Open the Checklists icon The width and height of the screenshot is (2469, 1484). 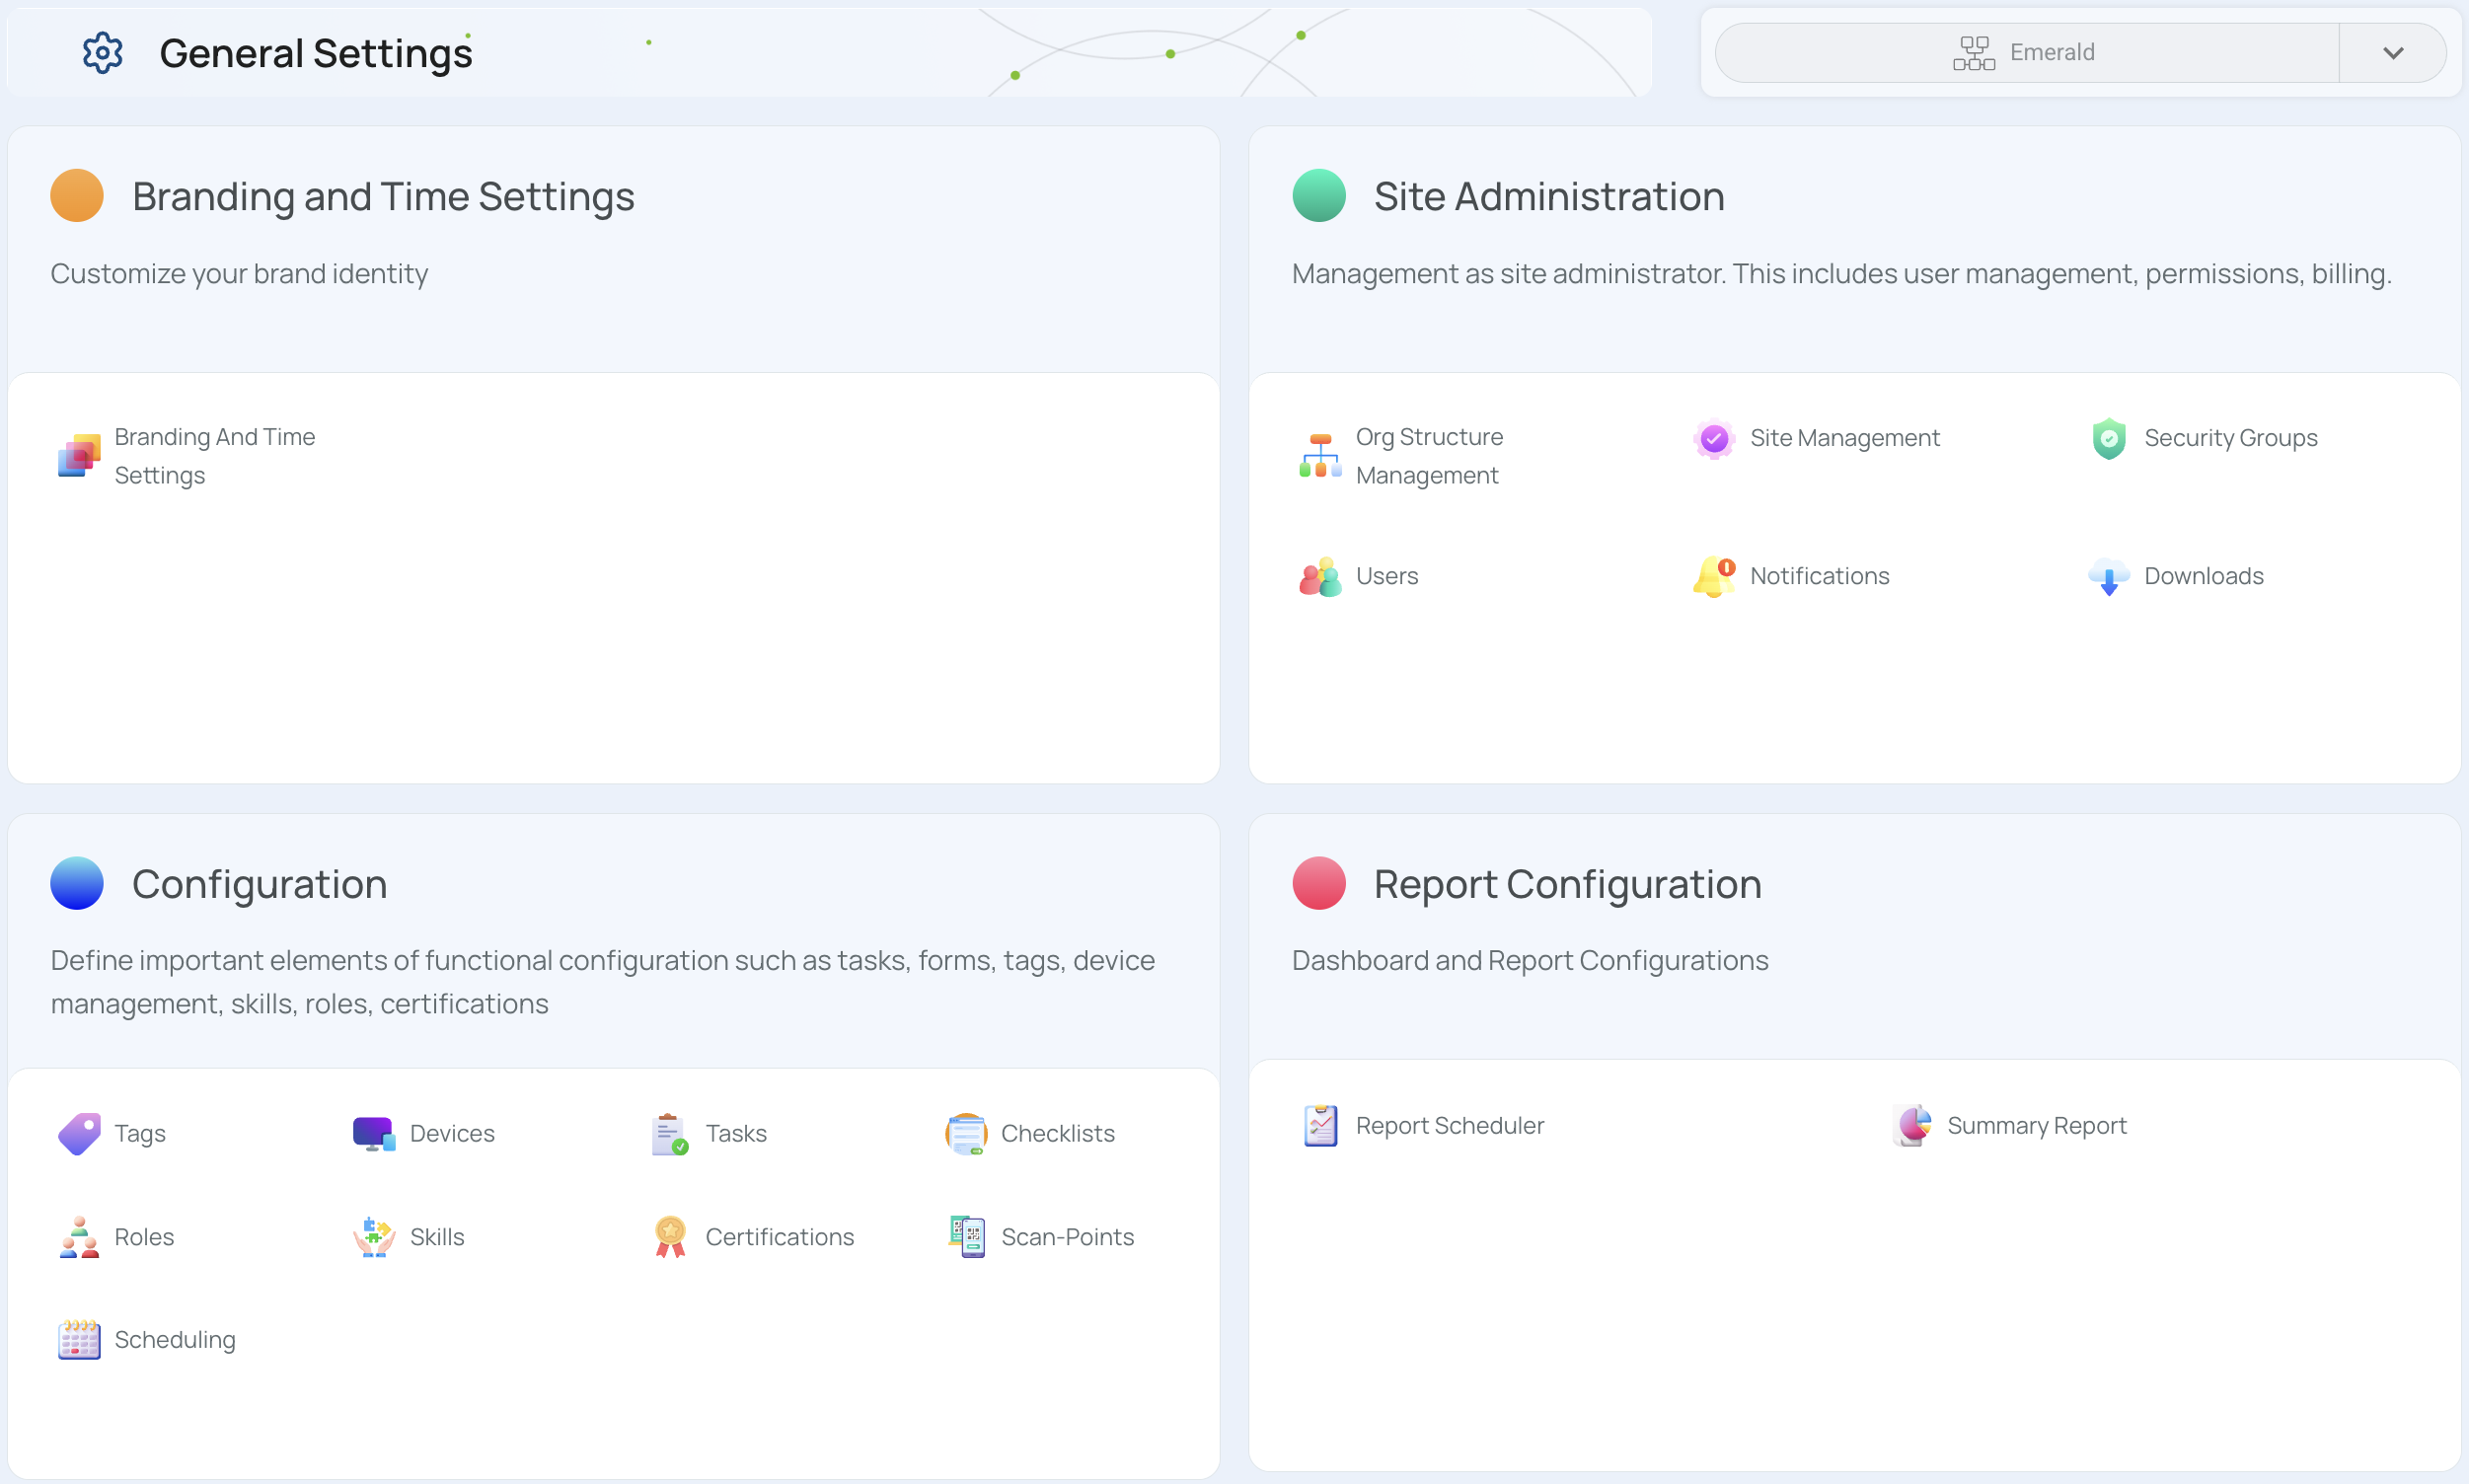(966, 1133)
